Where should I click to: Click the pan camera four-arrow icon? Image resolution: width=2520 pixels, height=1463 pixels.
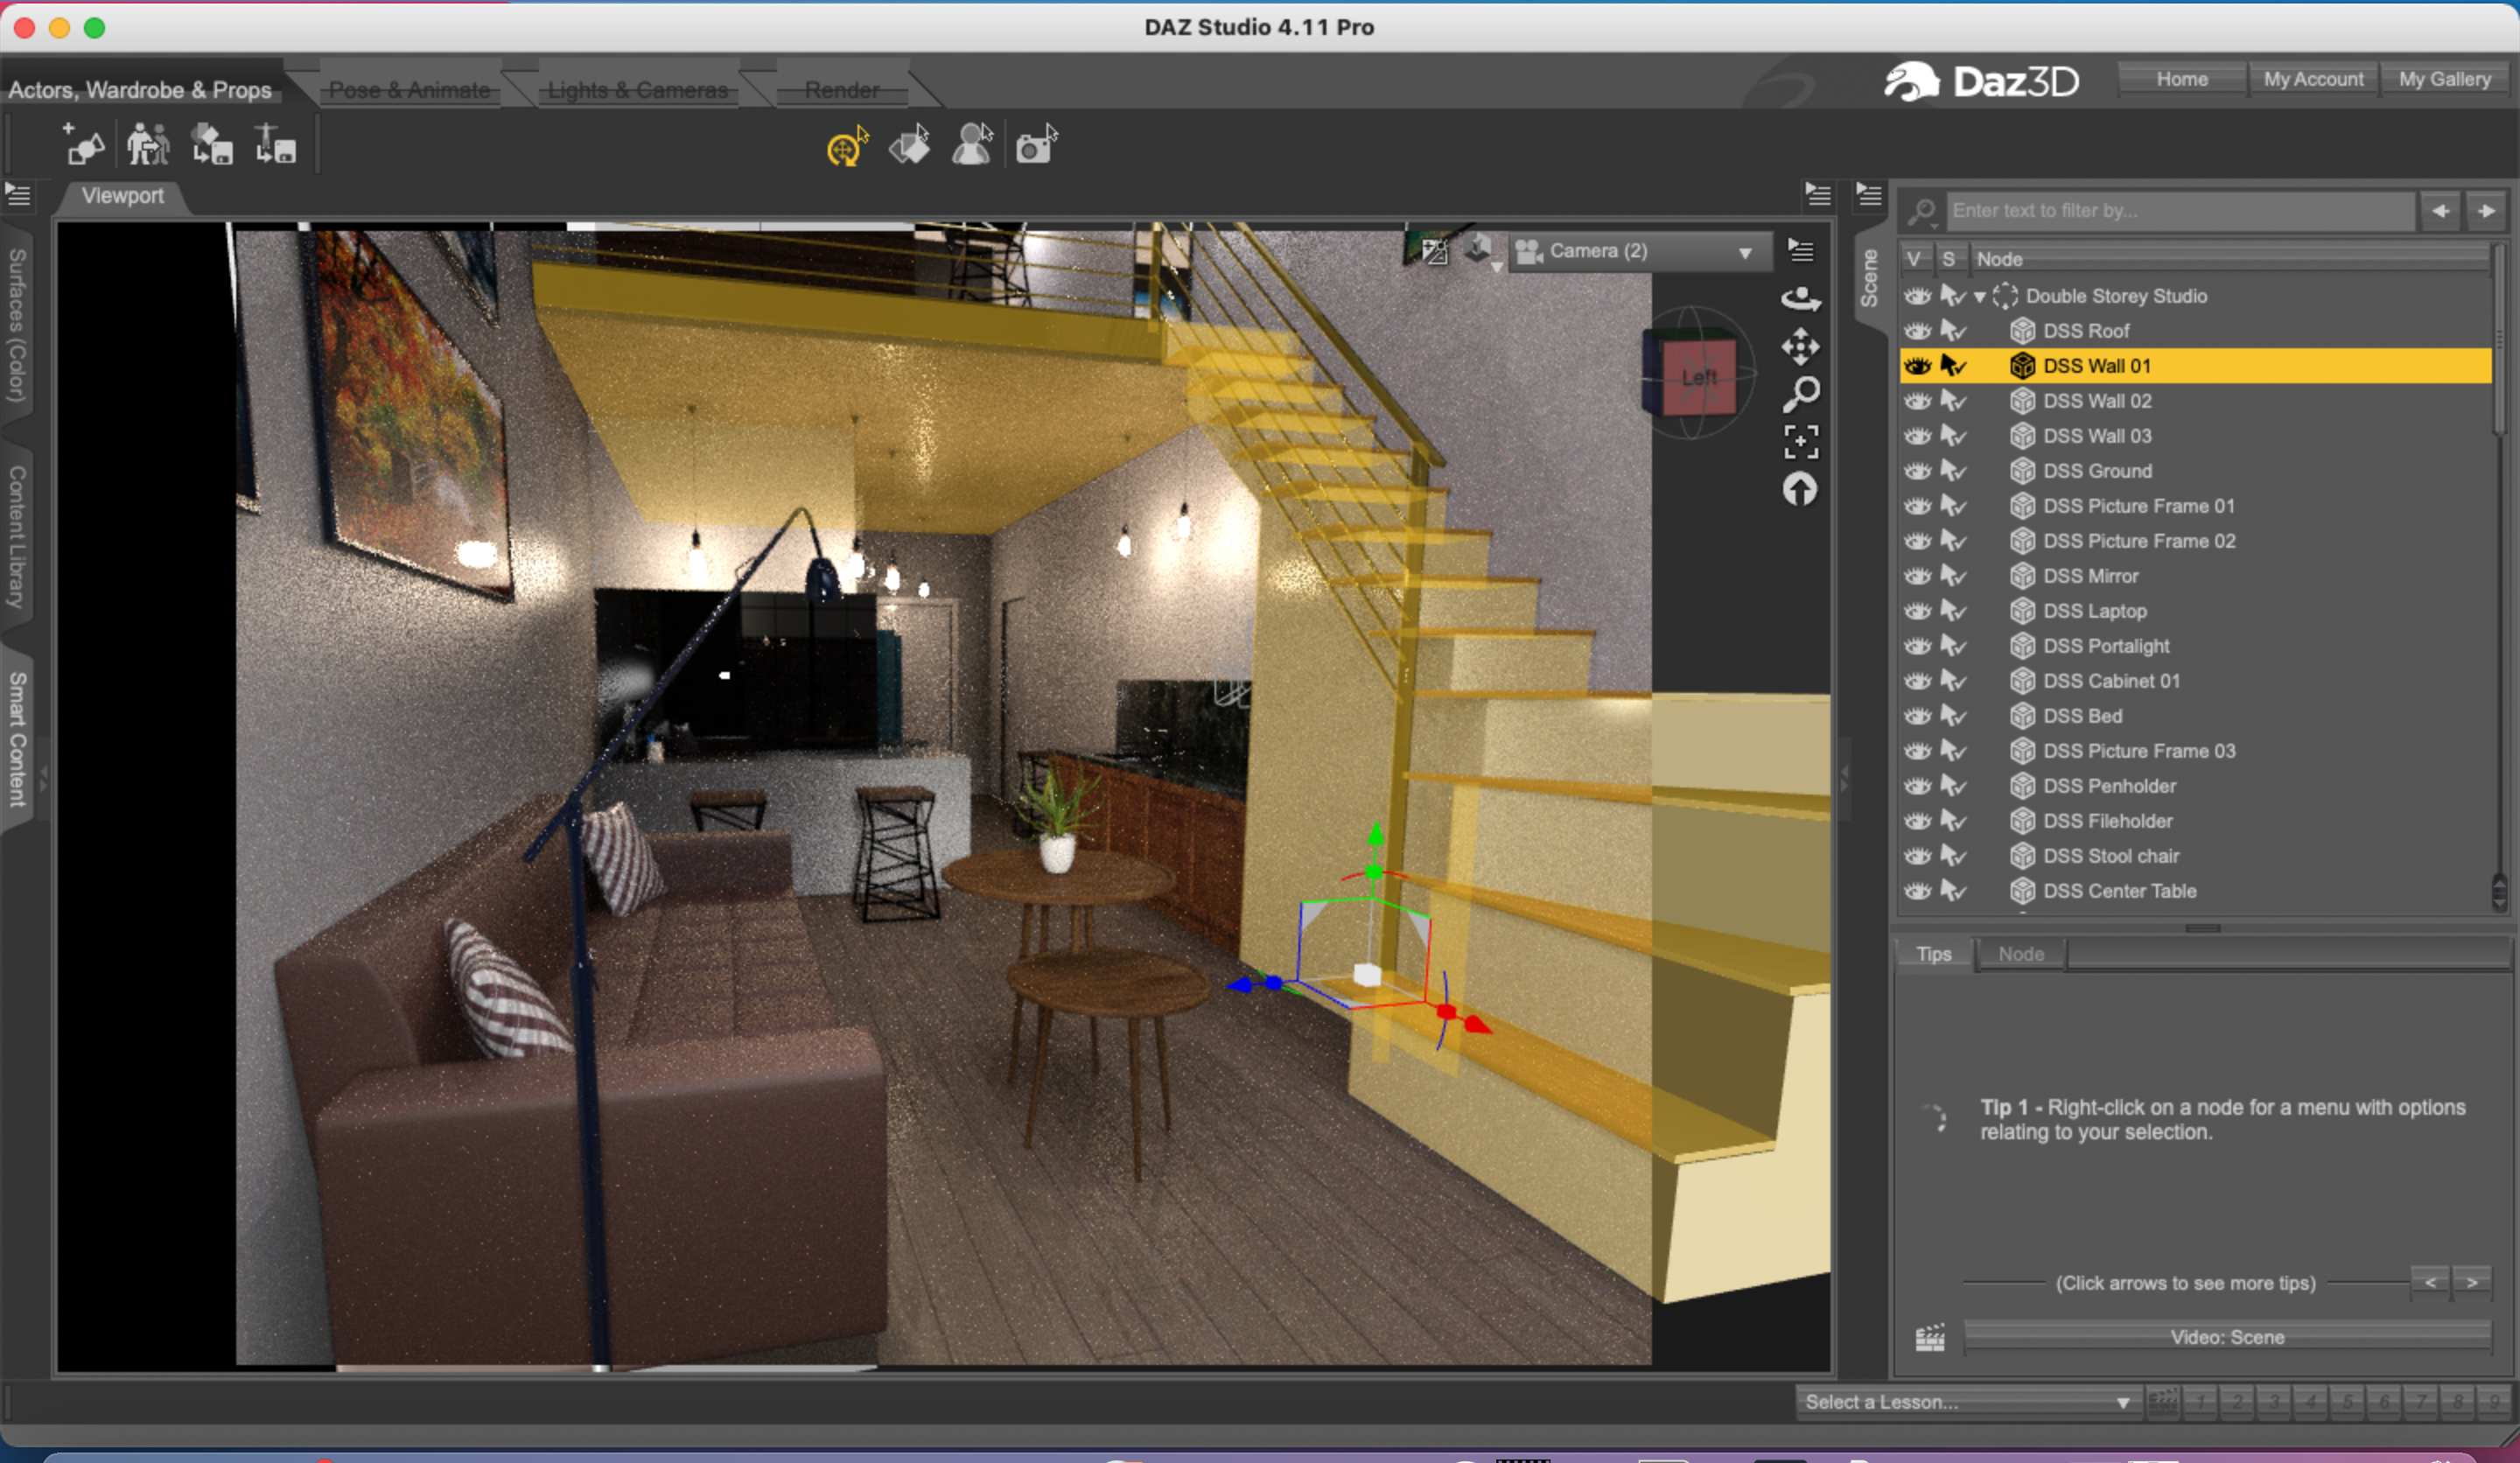pyautogui.click(x=1800, y=346)
